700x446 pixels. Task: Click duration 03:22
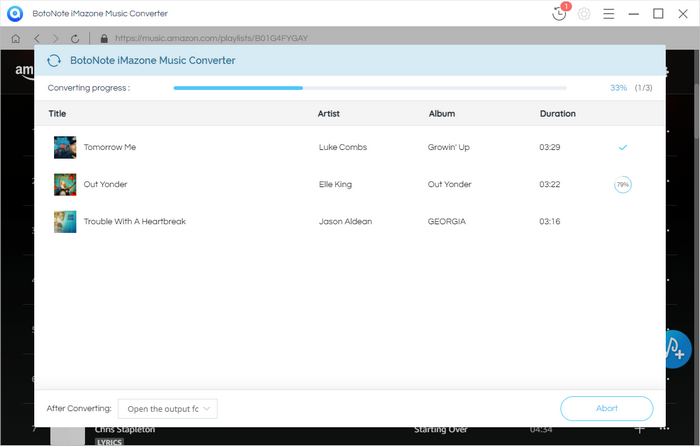[550, 184]
